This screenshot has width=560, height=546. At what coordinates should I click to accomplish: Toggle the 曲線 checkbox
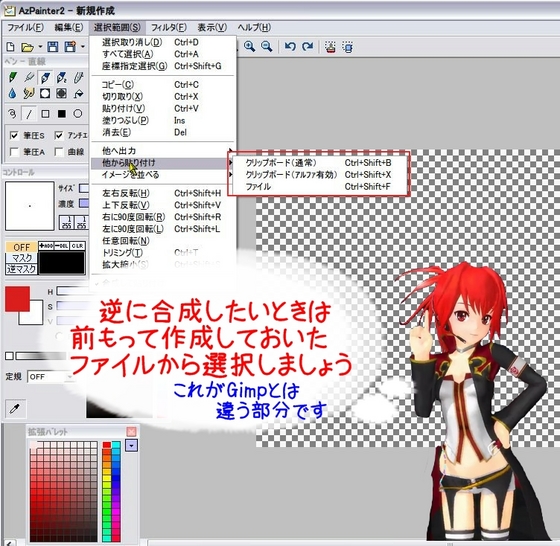coord(59,152)
